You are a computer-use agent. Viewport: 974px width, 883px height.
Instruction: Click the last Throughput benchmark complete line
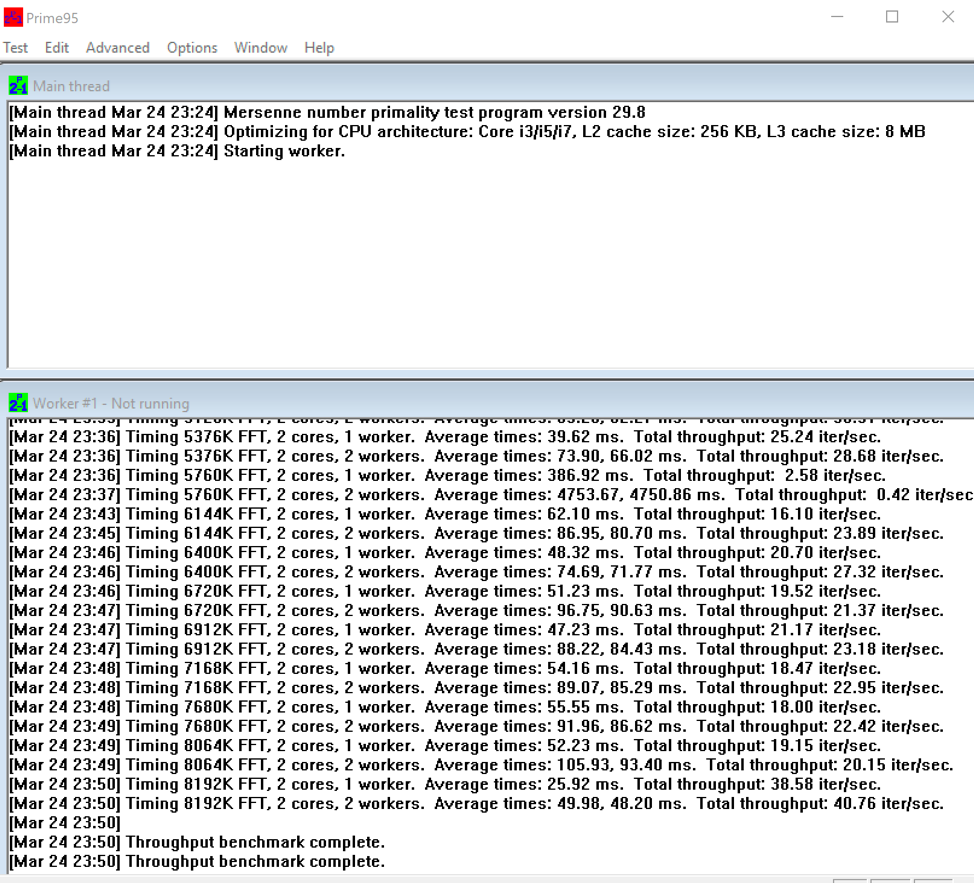[197, 862]
